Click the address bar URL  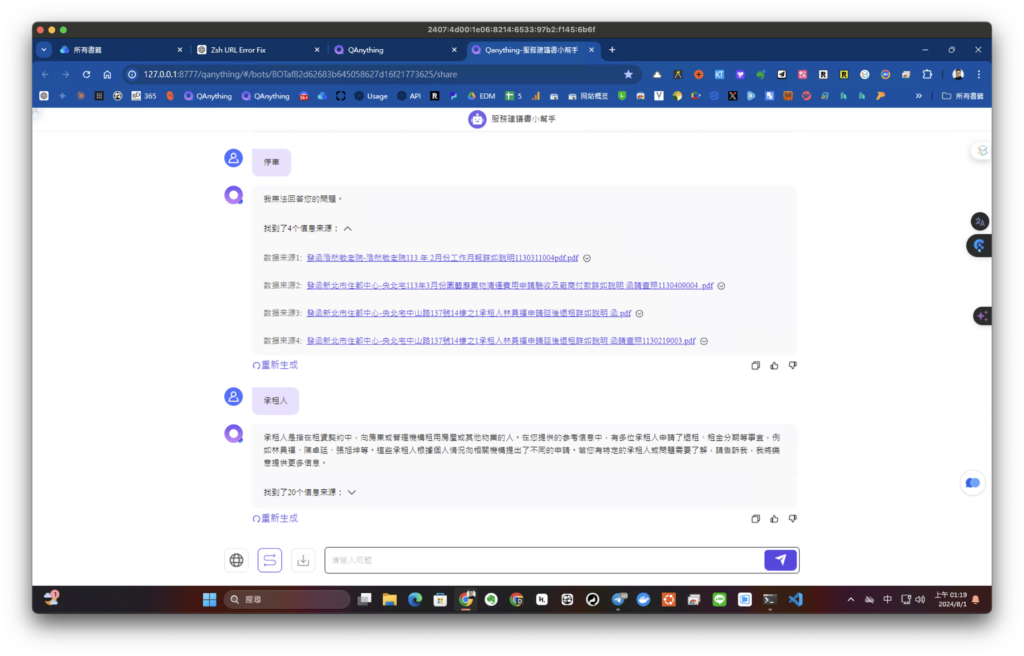click(x=300, y=74)
